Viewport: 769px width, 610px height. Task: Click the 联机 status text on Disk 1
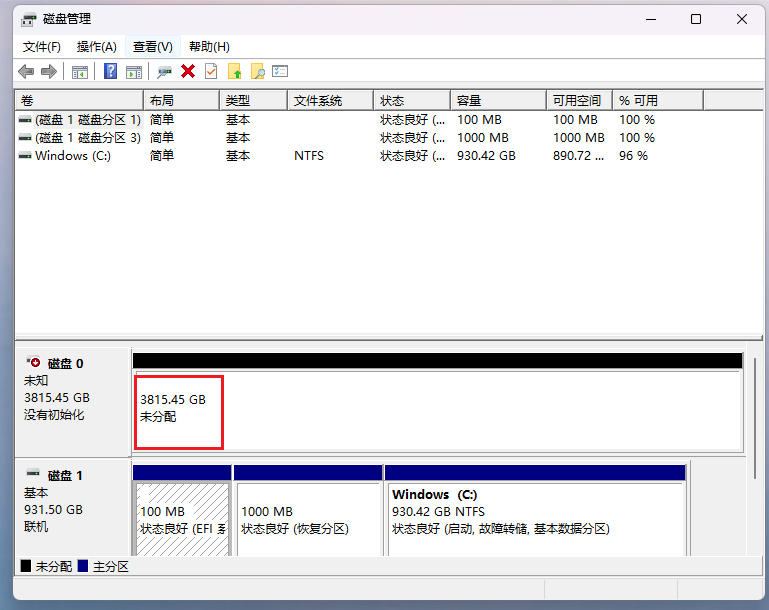[x=36, y=527]
